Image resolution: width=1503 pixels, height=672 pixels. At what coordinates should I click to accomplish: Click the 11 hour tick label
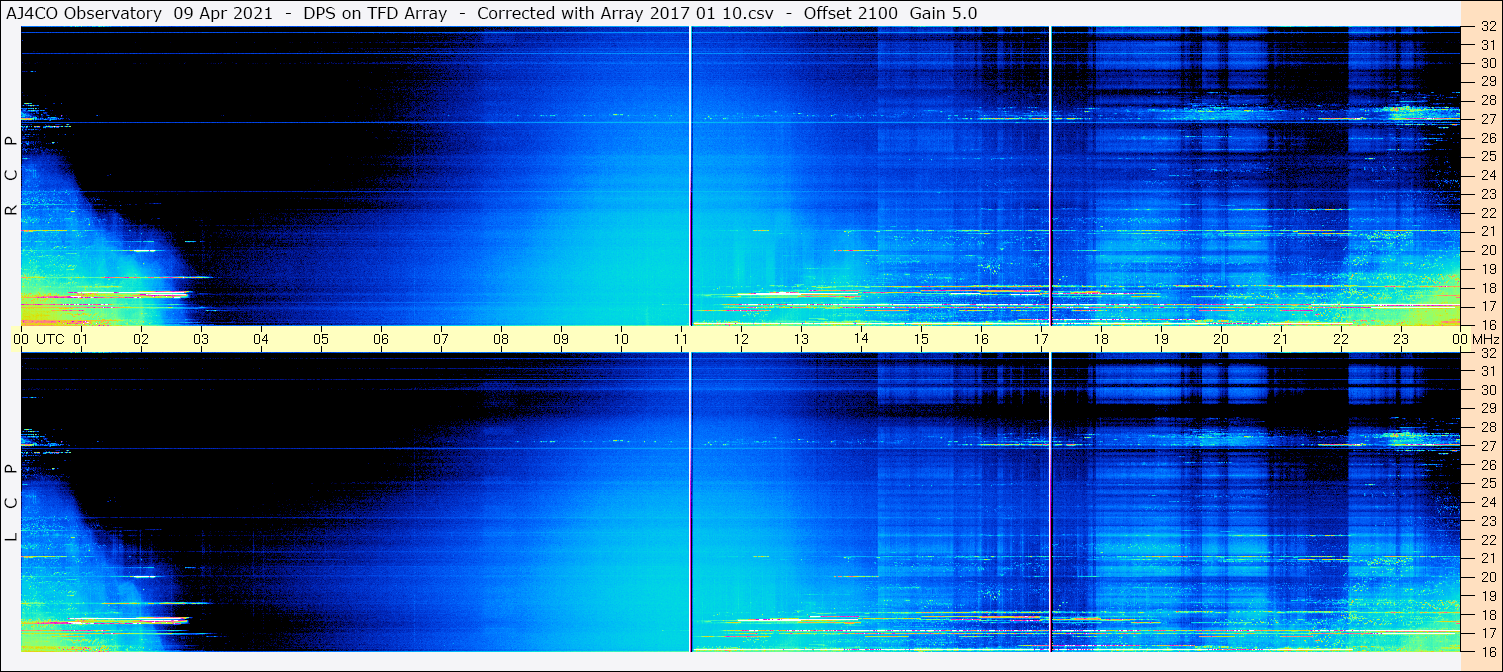(681, 339)
